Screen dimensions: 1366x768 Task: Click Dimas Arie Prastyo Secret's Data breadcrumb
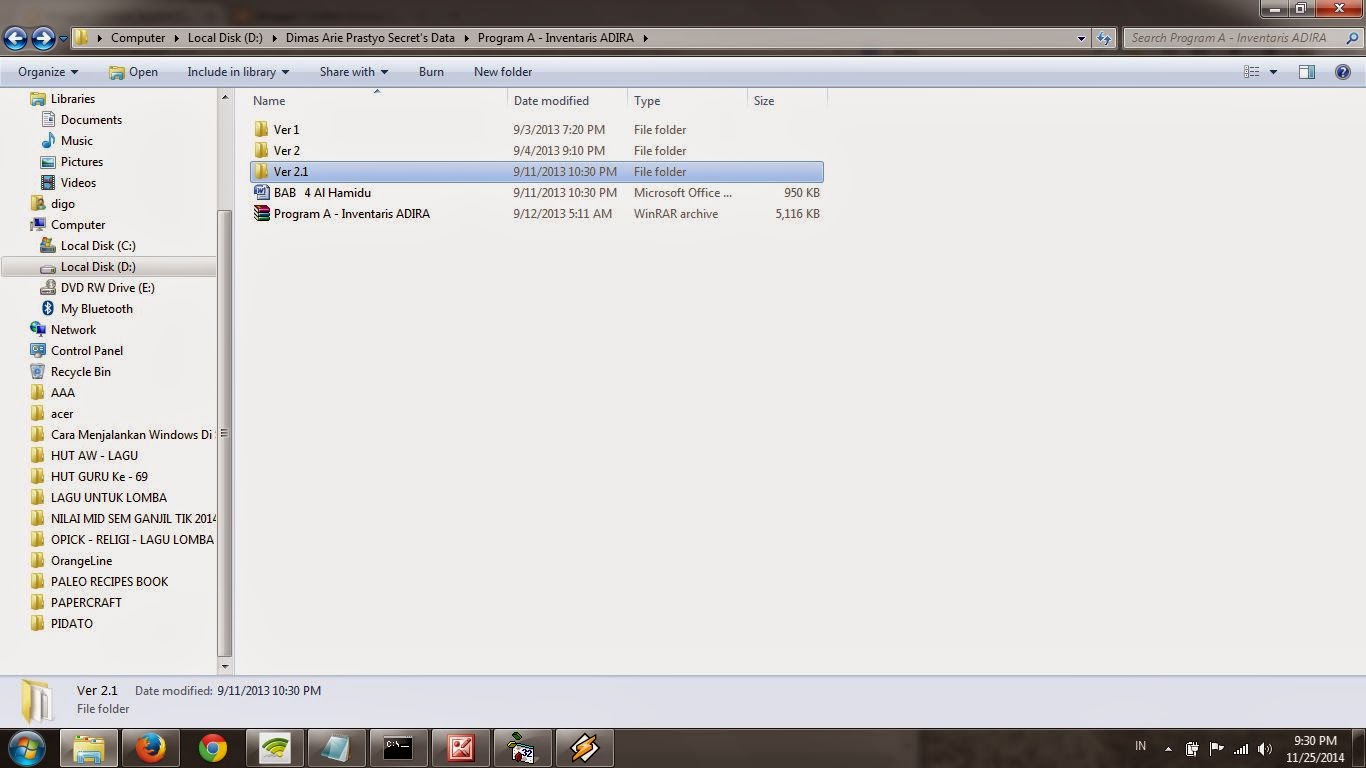(370, 38)
